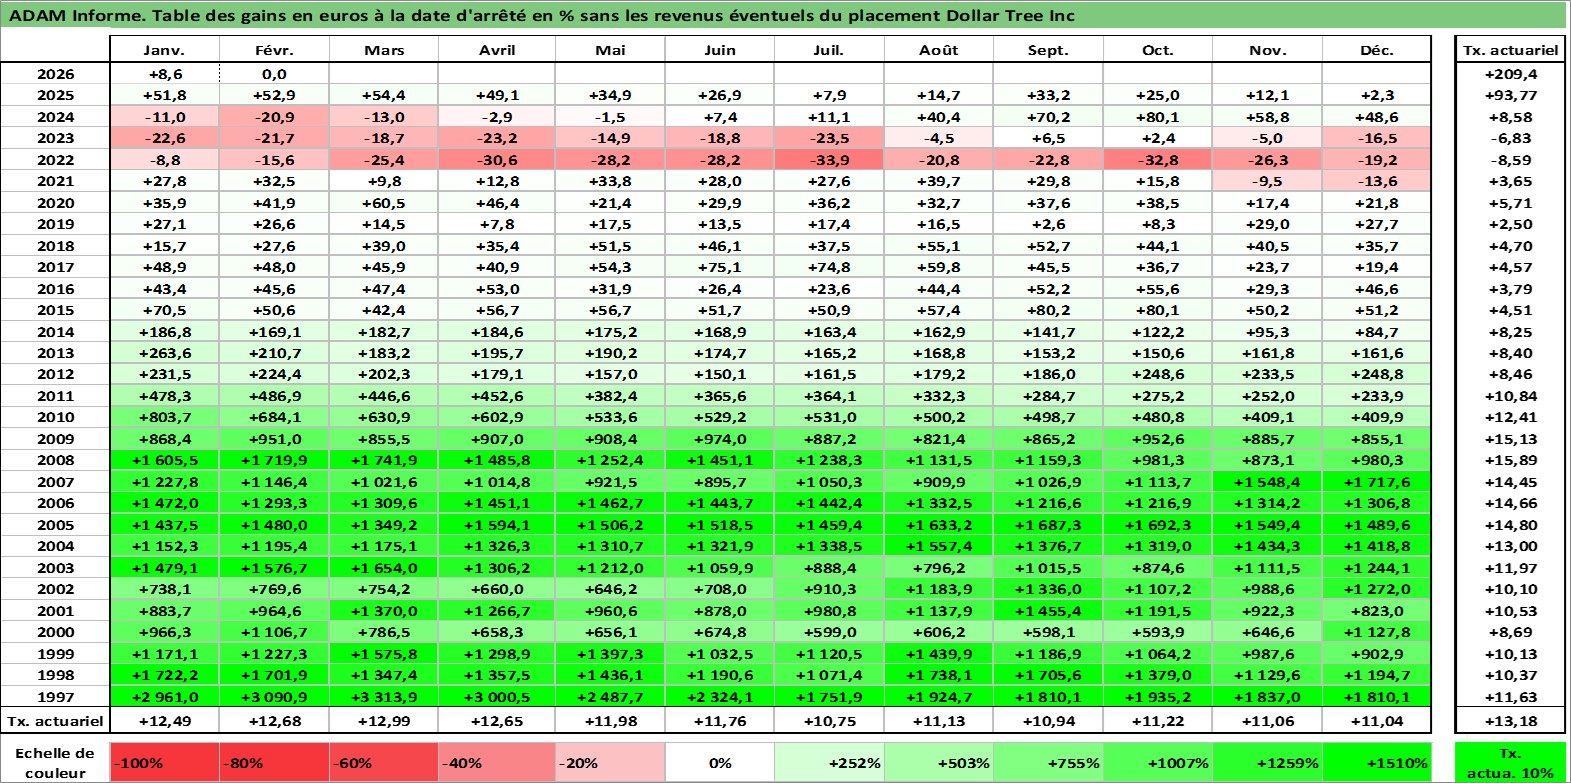Click the 'Tx. actua. 10%' green box
This screenshot has width=1571, height=783.
click(x=1510, y=763)
